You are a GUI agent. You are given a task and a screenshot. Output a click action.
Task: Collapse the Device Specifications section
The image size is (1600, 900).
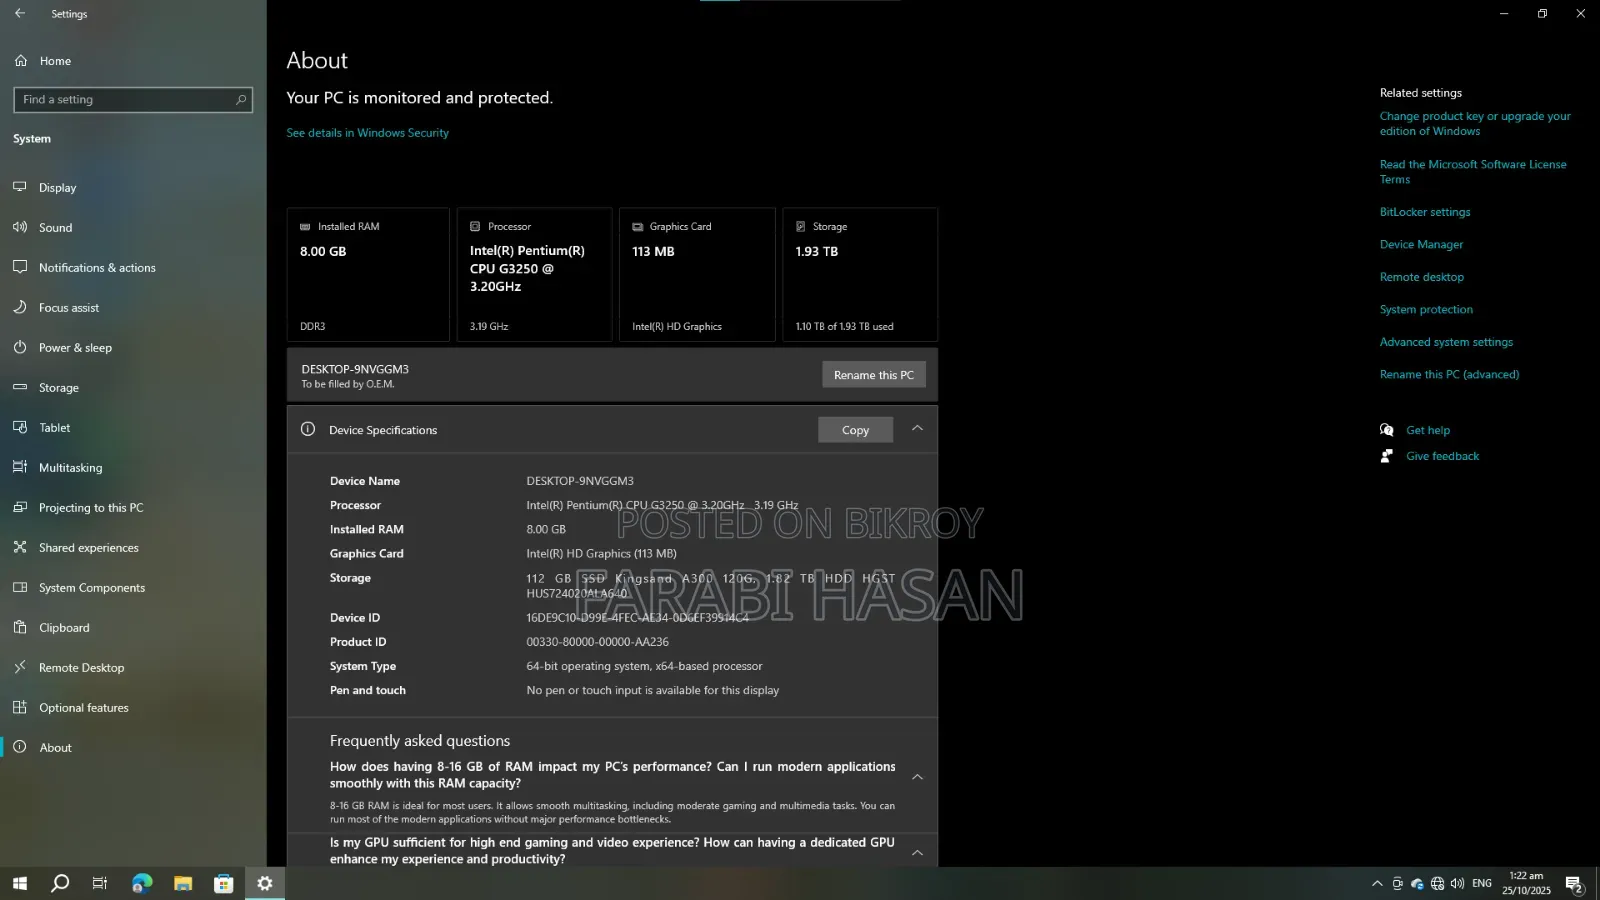[917, 429]
